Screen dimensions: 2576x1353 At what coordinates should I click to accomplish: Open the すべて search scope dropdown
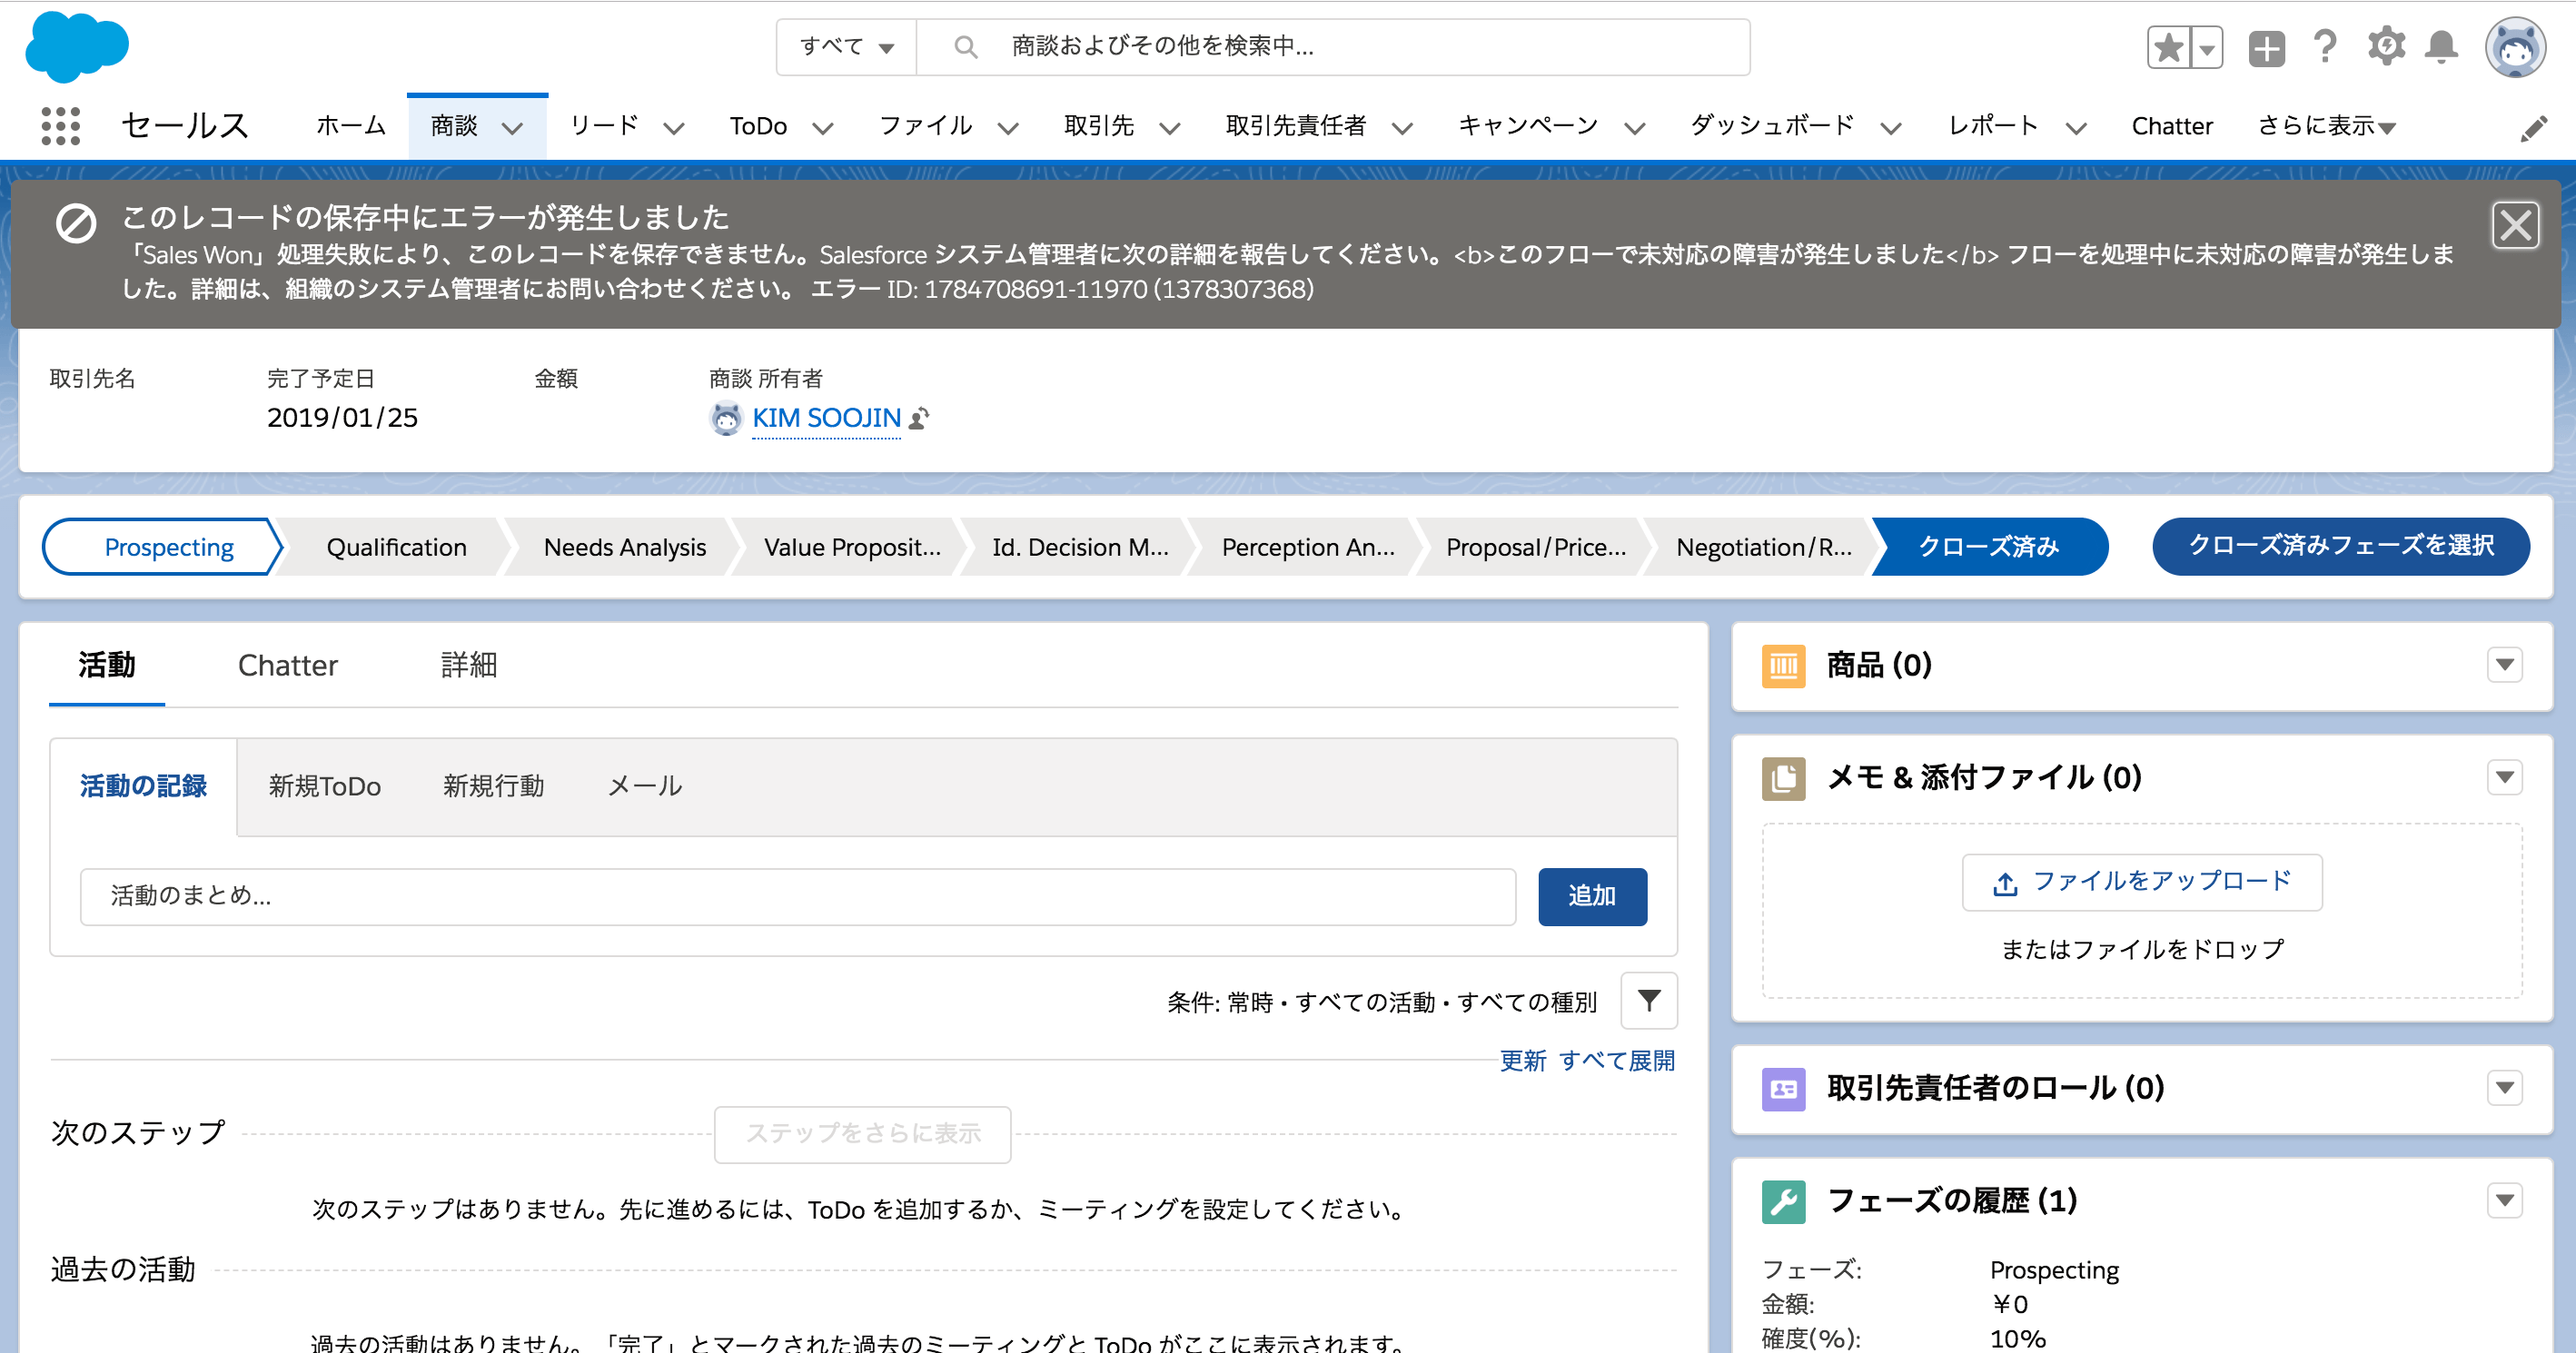click(x=846, y=47)
